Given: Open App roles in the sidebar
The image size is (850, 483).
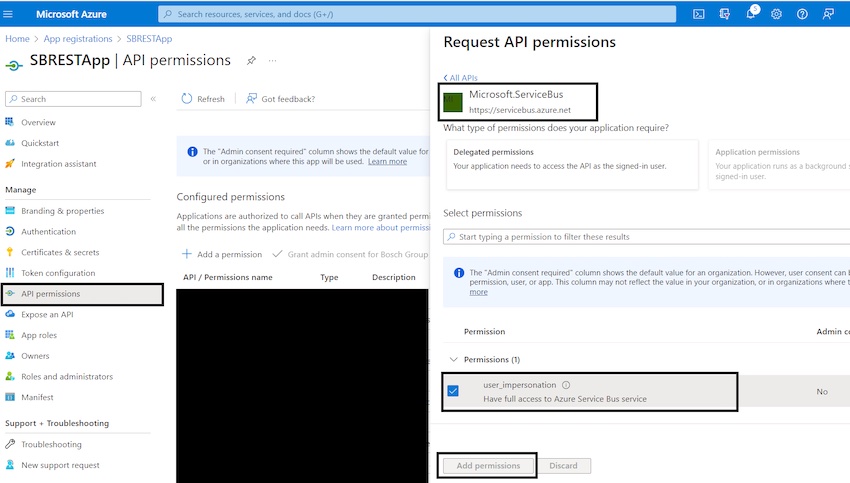Looking at the screenshot, I should click(38, 335).
